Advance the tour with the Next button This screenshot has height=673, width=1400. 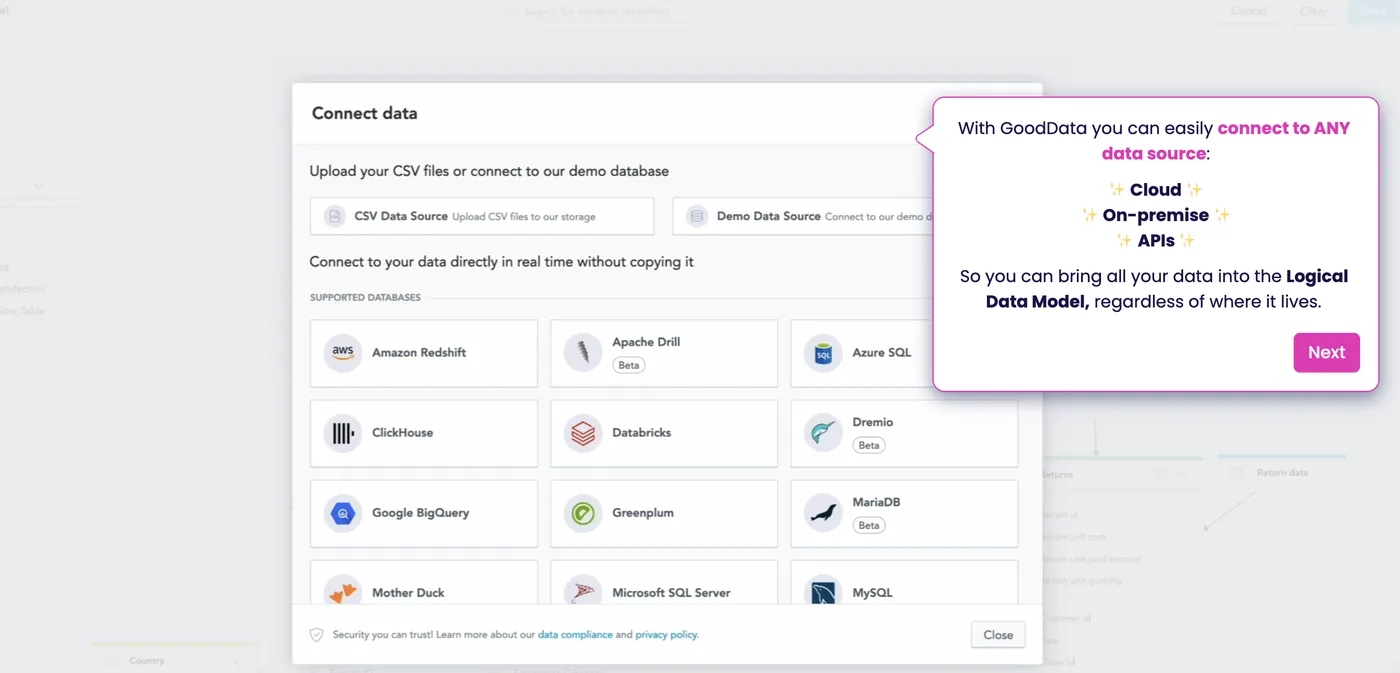click(x=1326, y=352)
